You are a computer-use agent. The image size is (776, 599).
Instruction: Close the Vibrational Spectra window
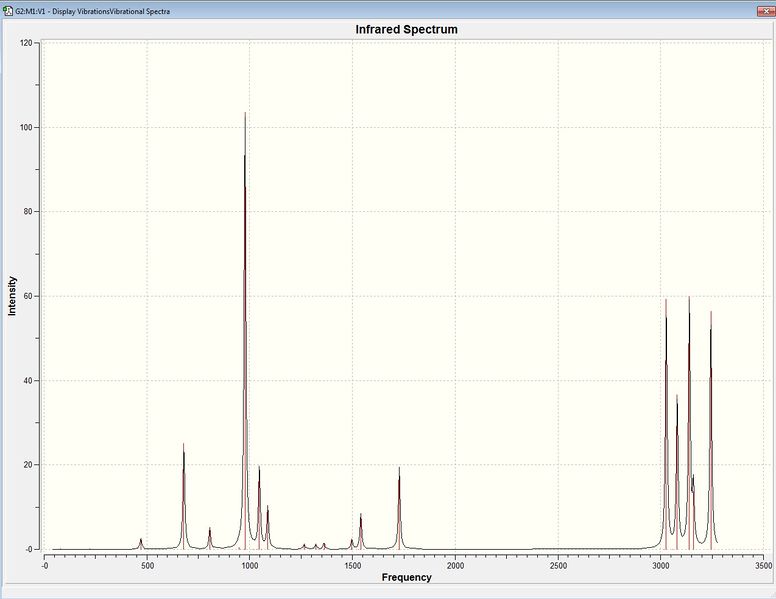click(x=766, y=11)
